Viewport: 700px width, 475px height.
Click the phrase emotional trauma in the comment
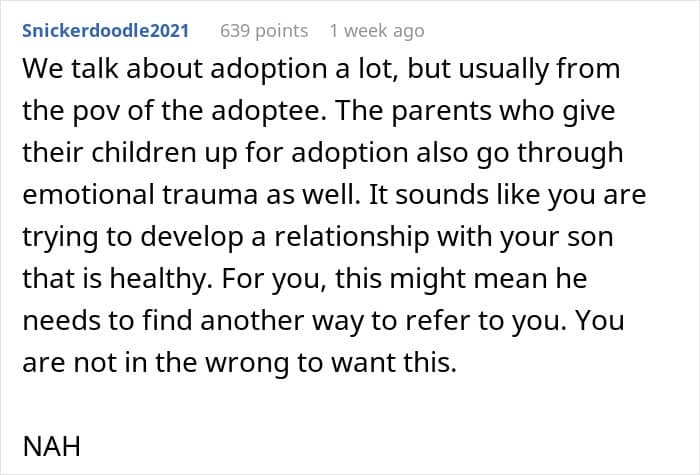140,195
